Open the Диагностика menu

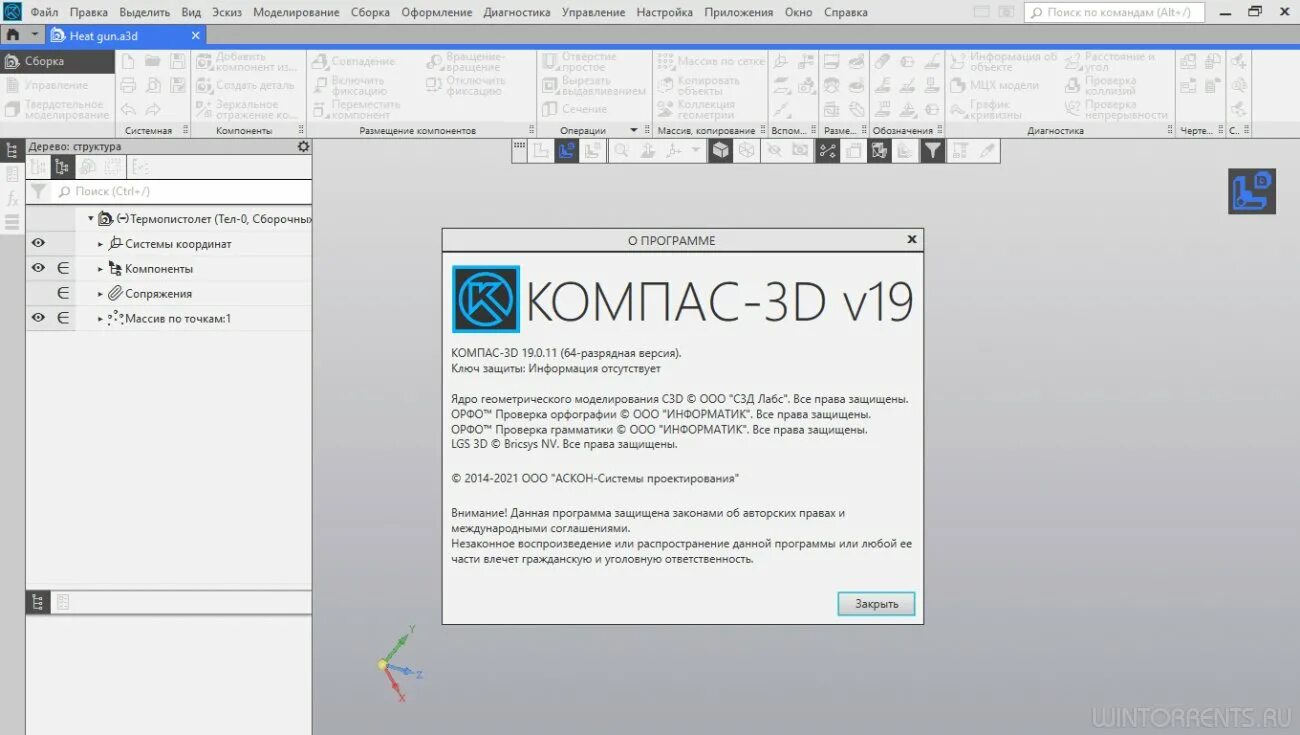click(516, 12)
